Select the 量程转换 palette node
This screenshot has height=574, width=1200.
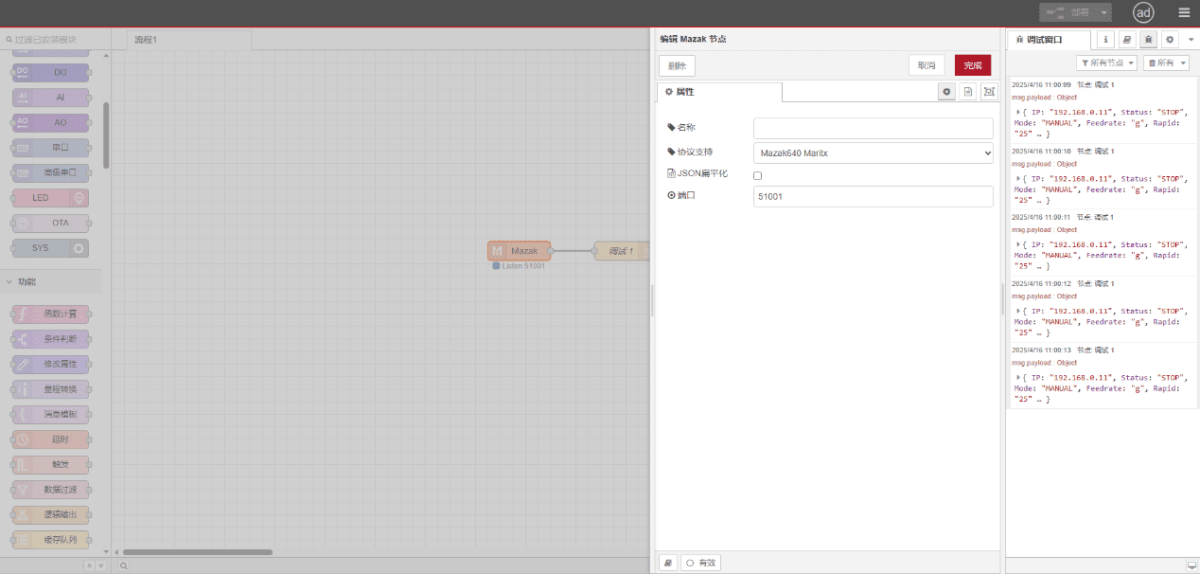tap(51, 389)
